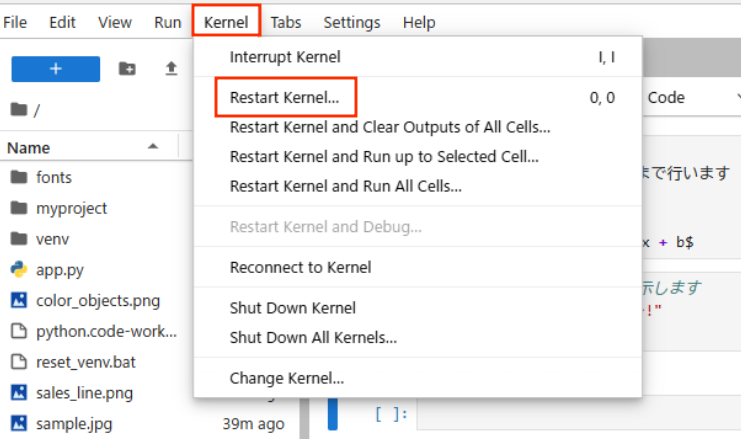Sort files by Name column header
This screenshot has height=439, width=741.
(x=30, y=147)
